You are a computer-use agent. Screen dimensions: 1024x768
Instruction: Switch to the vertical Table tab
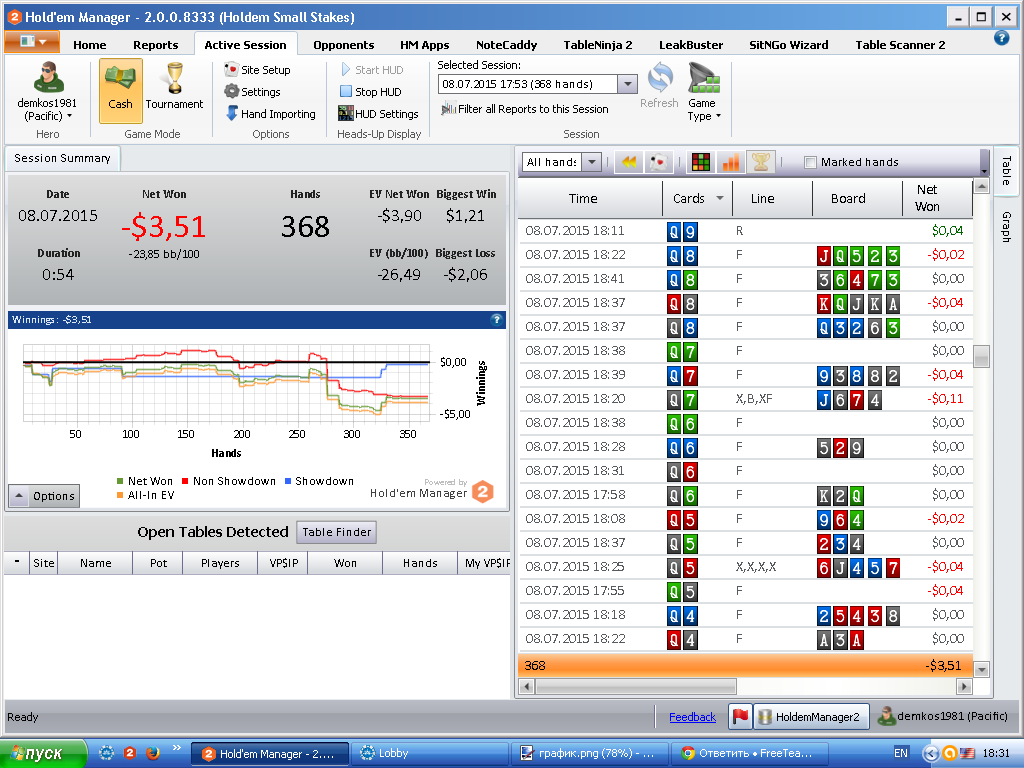(1006, 170)
